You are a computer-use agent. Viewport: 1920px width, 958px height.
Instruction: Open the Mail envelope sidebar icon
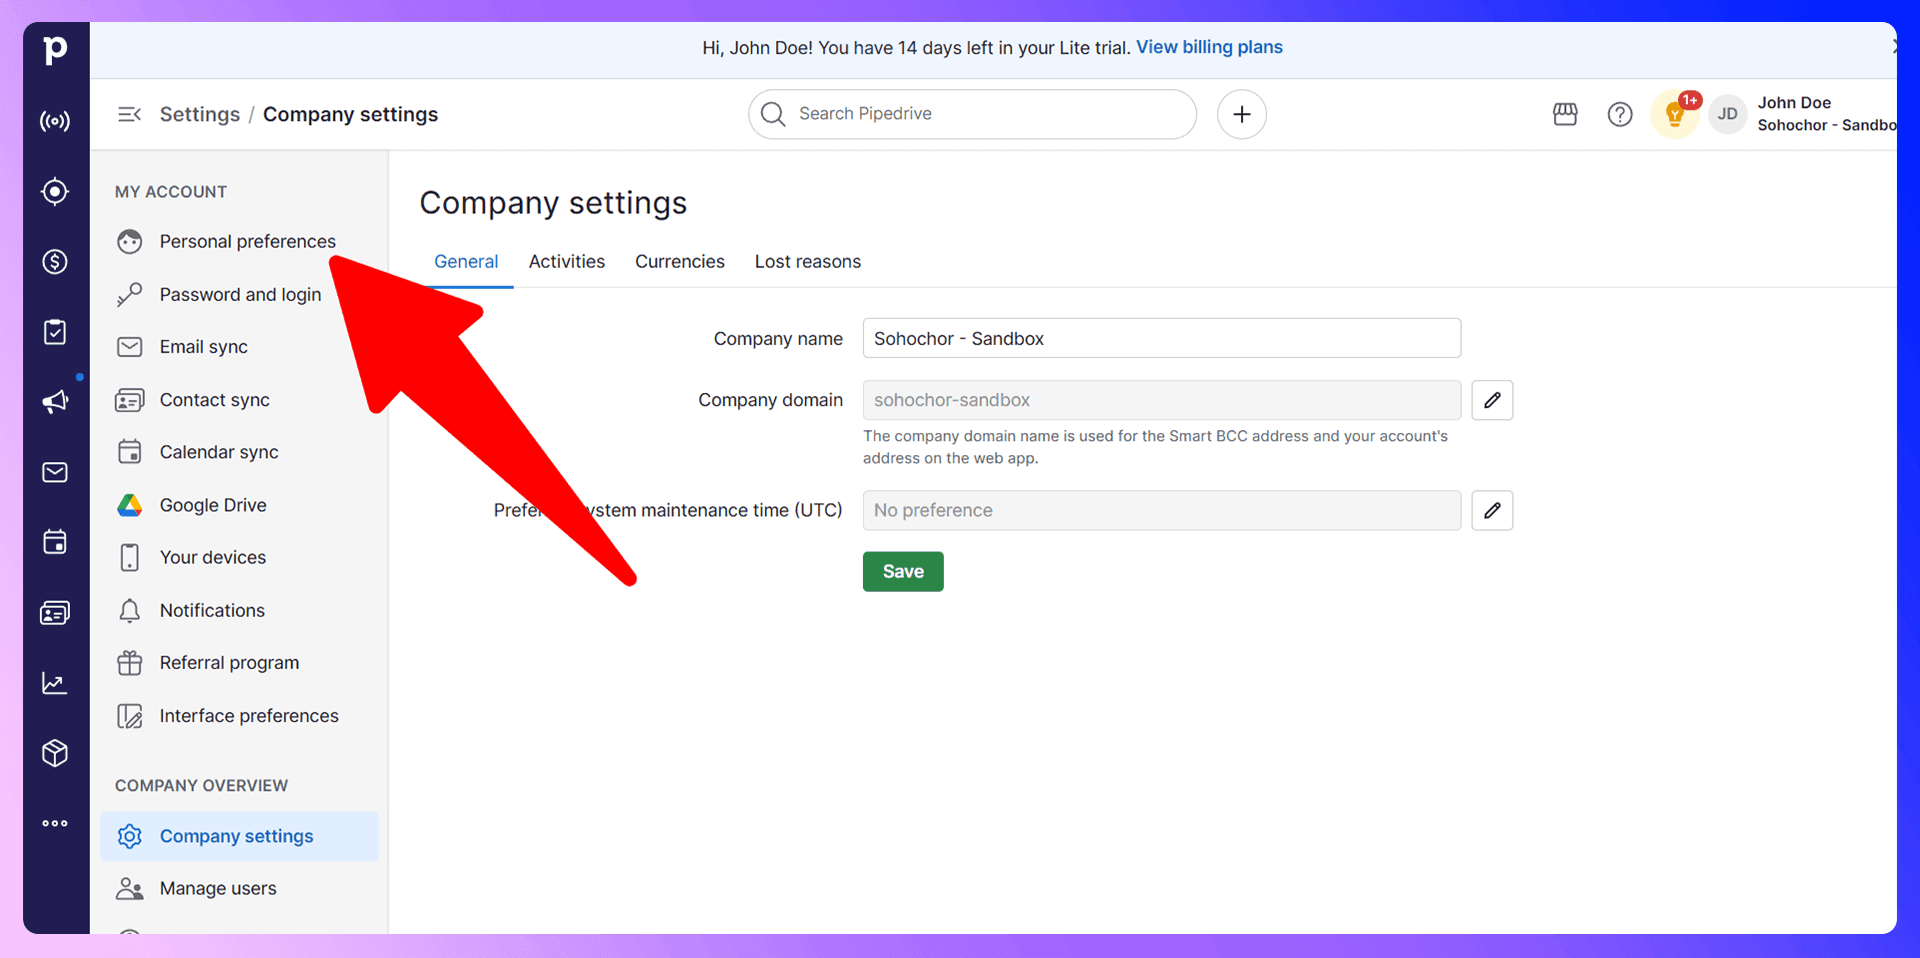point(55,472)
